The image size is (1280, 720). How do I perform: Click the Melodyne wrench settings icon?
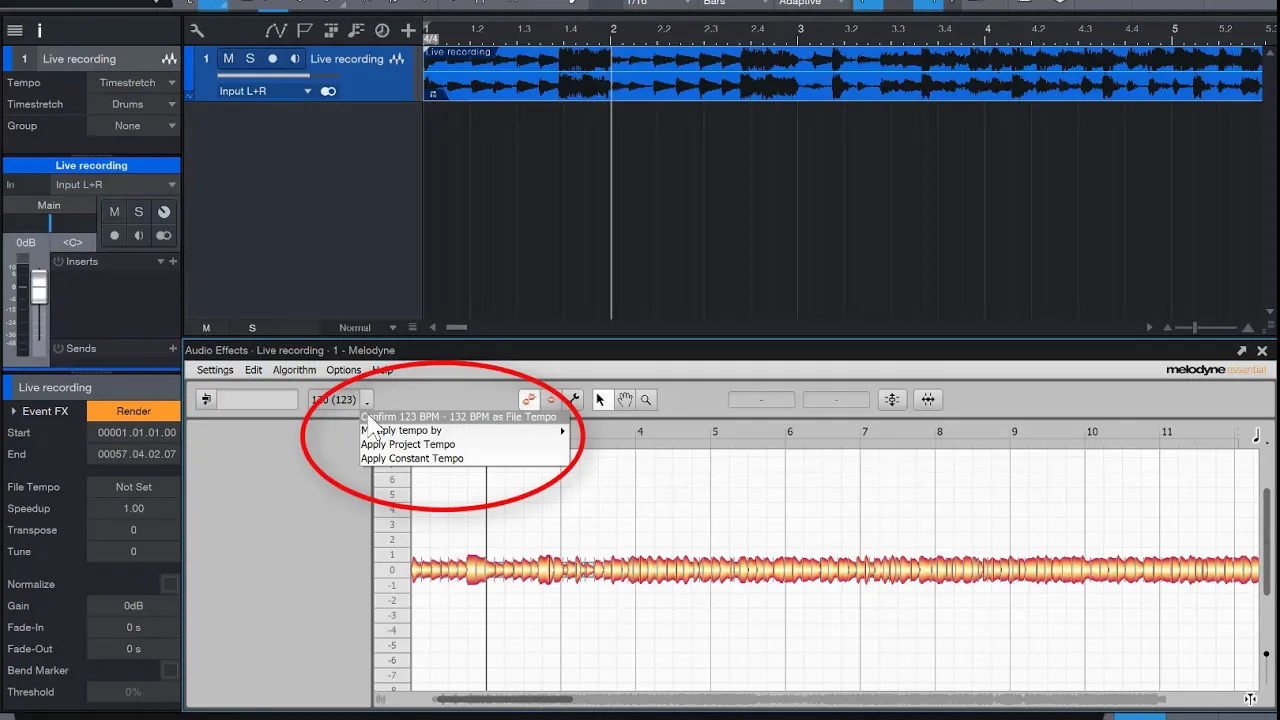573,400
